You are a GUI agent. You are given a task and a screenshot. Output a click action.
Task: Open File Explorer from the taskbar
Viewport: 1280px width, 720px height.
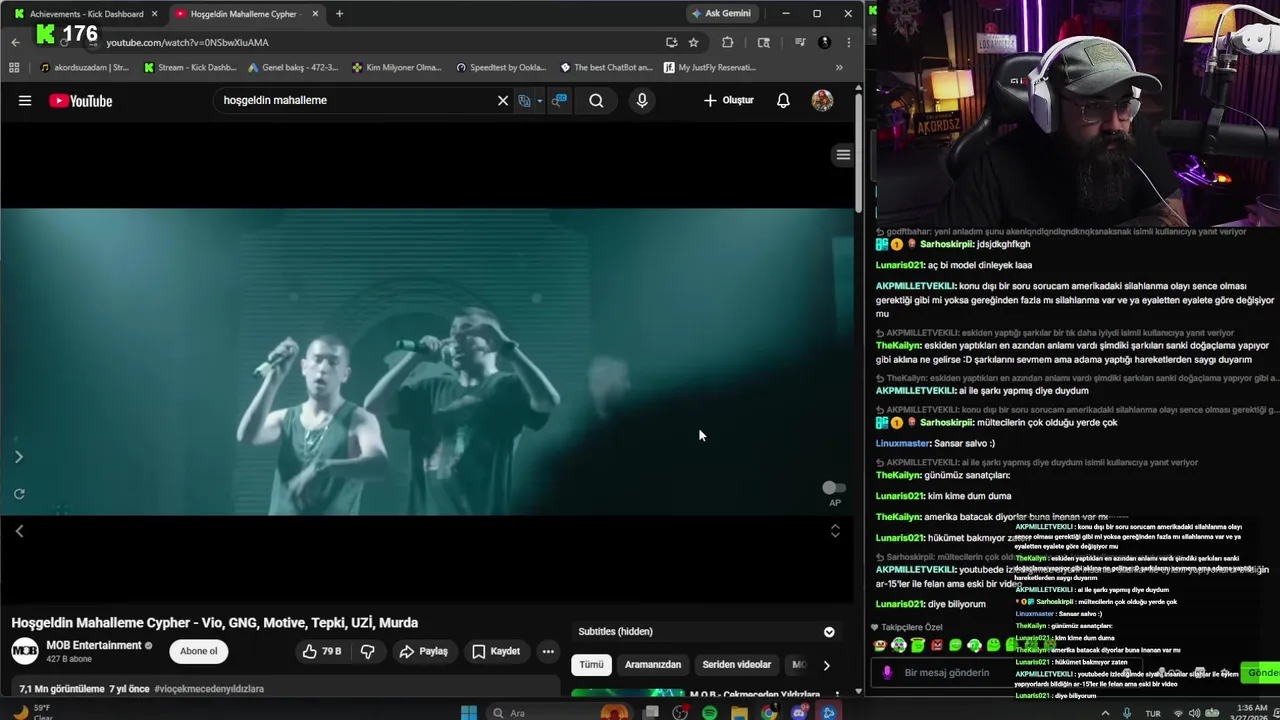point(739,713)
